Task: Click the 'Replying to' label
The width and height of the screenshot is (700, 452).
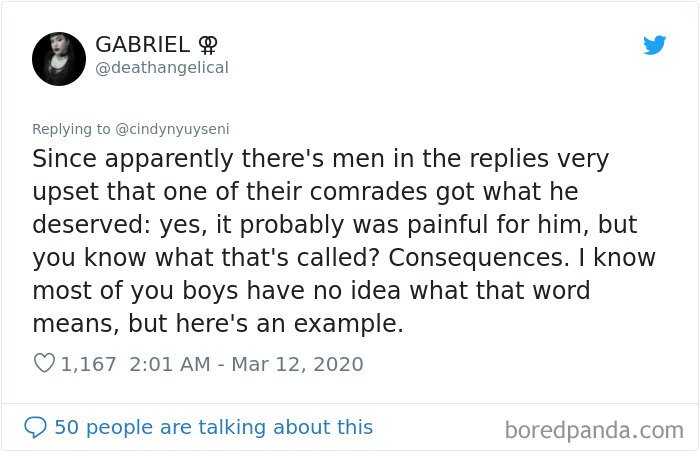Action: coord(71,129)
